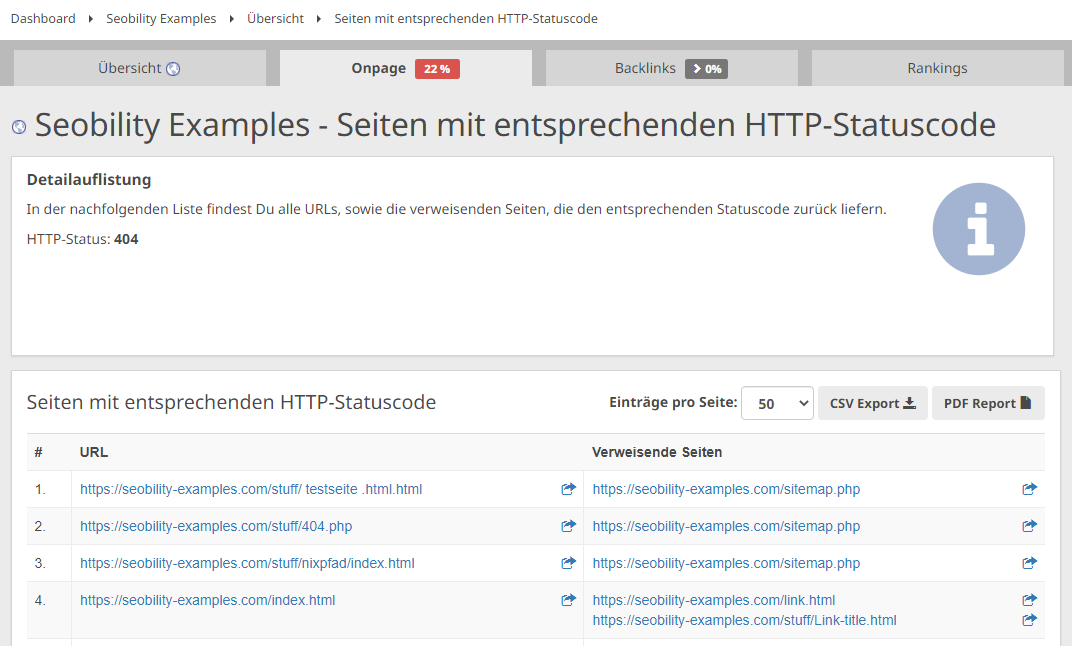Switch to the Rankings tab

[x=937, y=68]
